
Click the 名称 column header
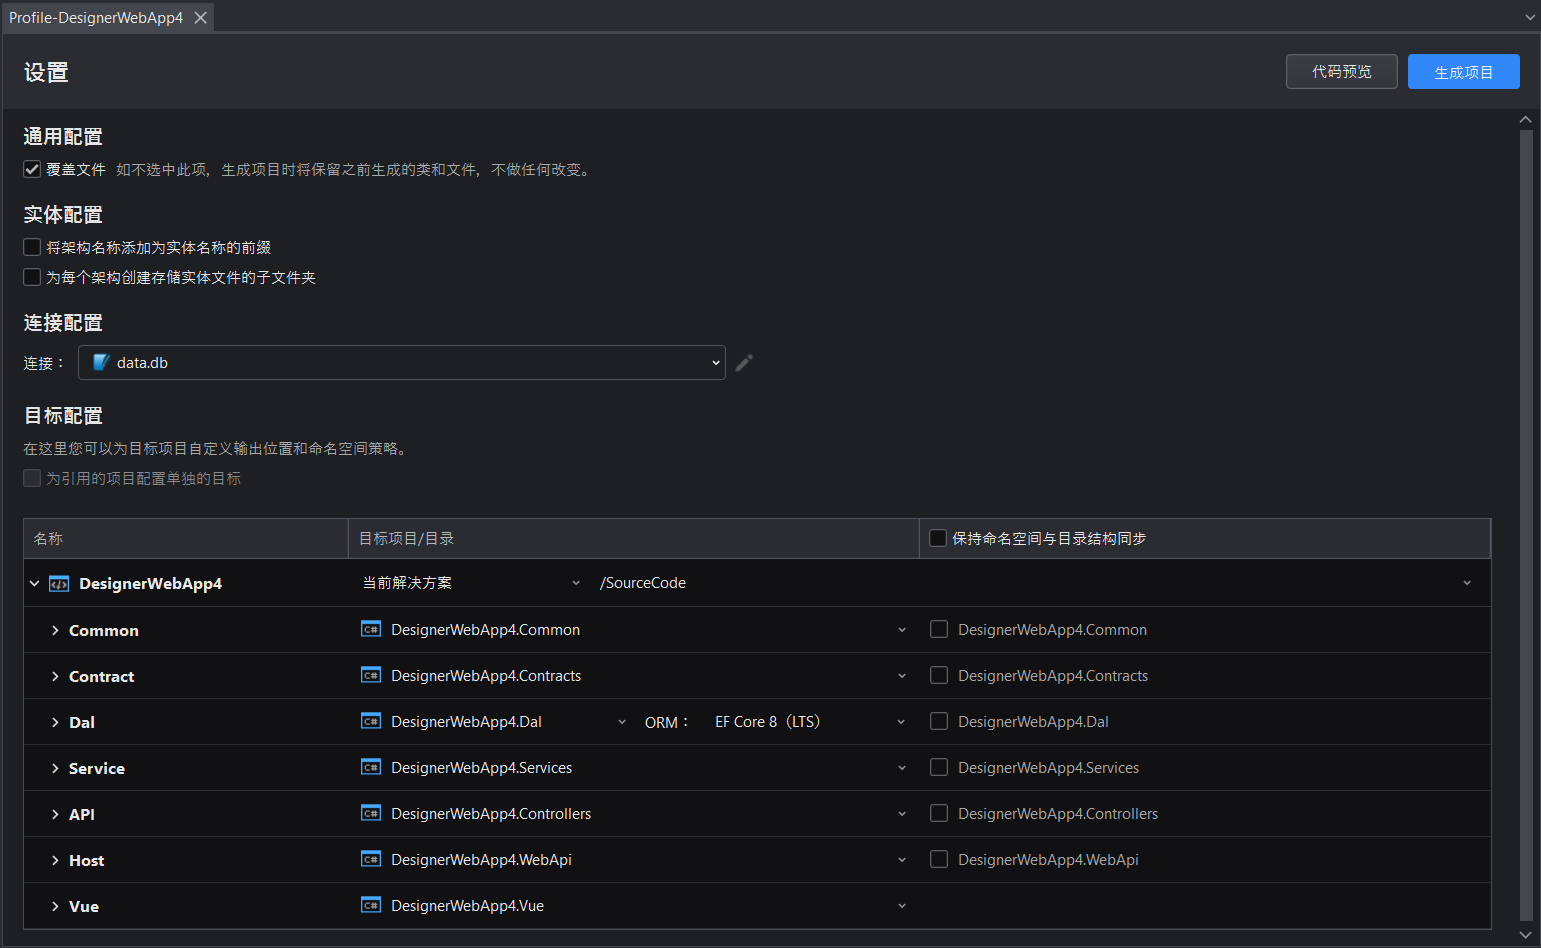coord(186,538)
